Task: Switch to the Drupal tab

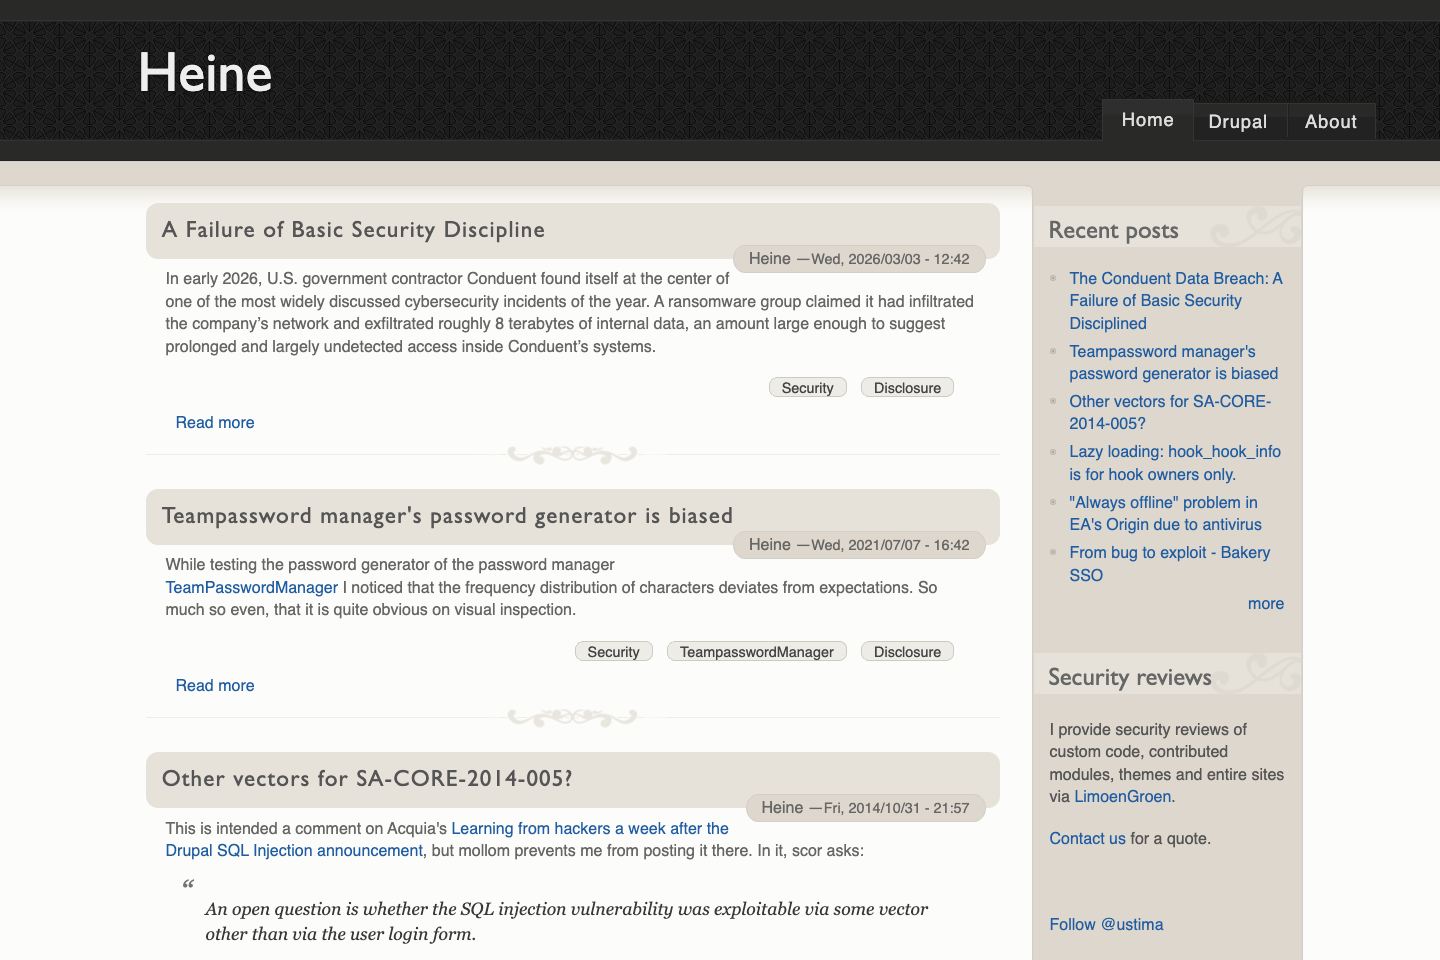Action: coord(1239,121)
